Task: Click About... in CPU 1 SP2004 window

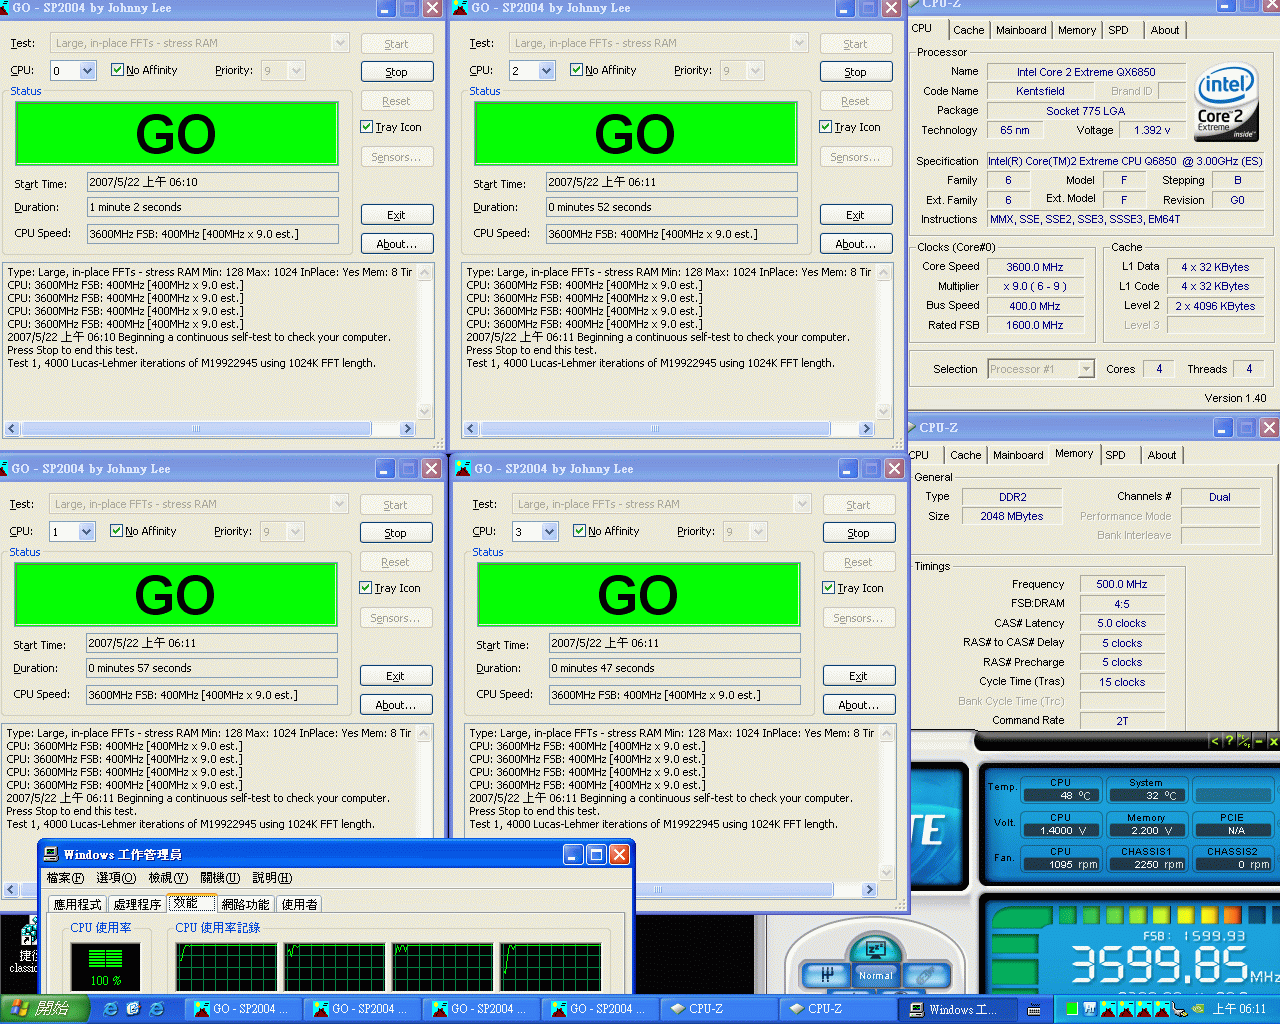Action: tap(396, 705)
